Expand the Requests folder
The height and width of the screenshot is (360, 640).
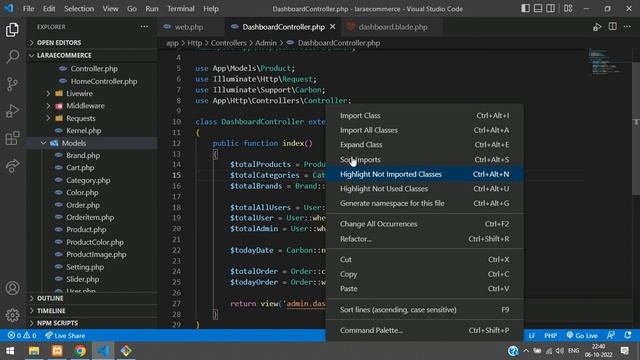(80, 118)
